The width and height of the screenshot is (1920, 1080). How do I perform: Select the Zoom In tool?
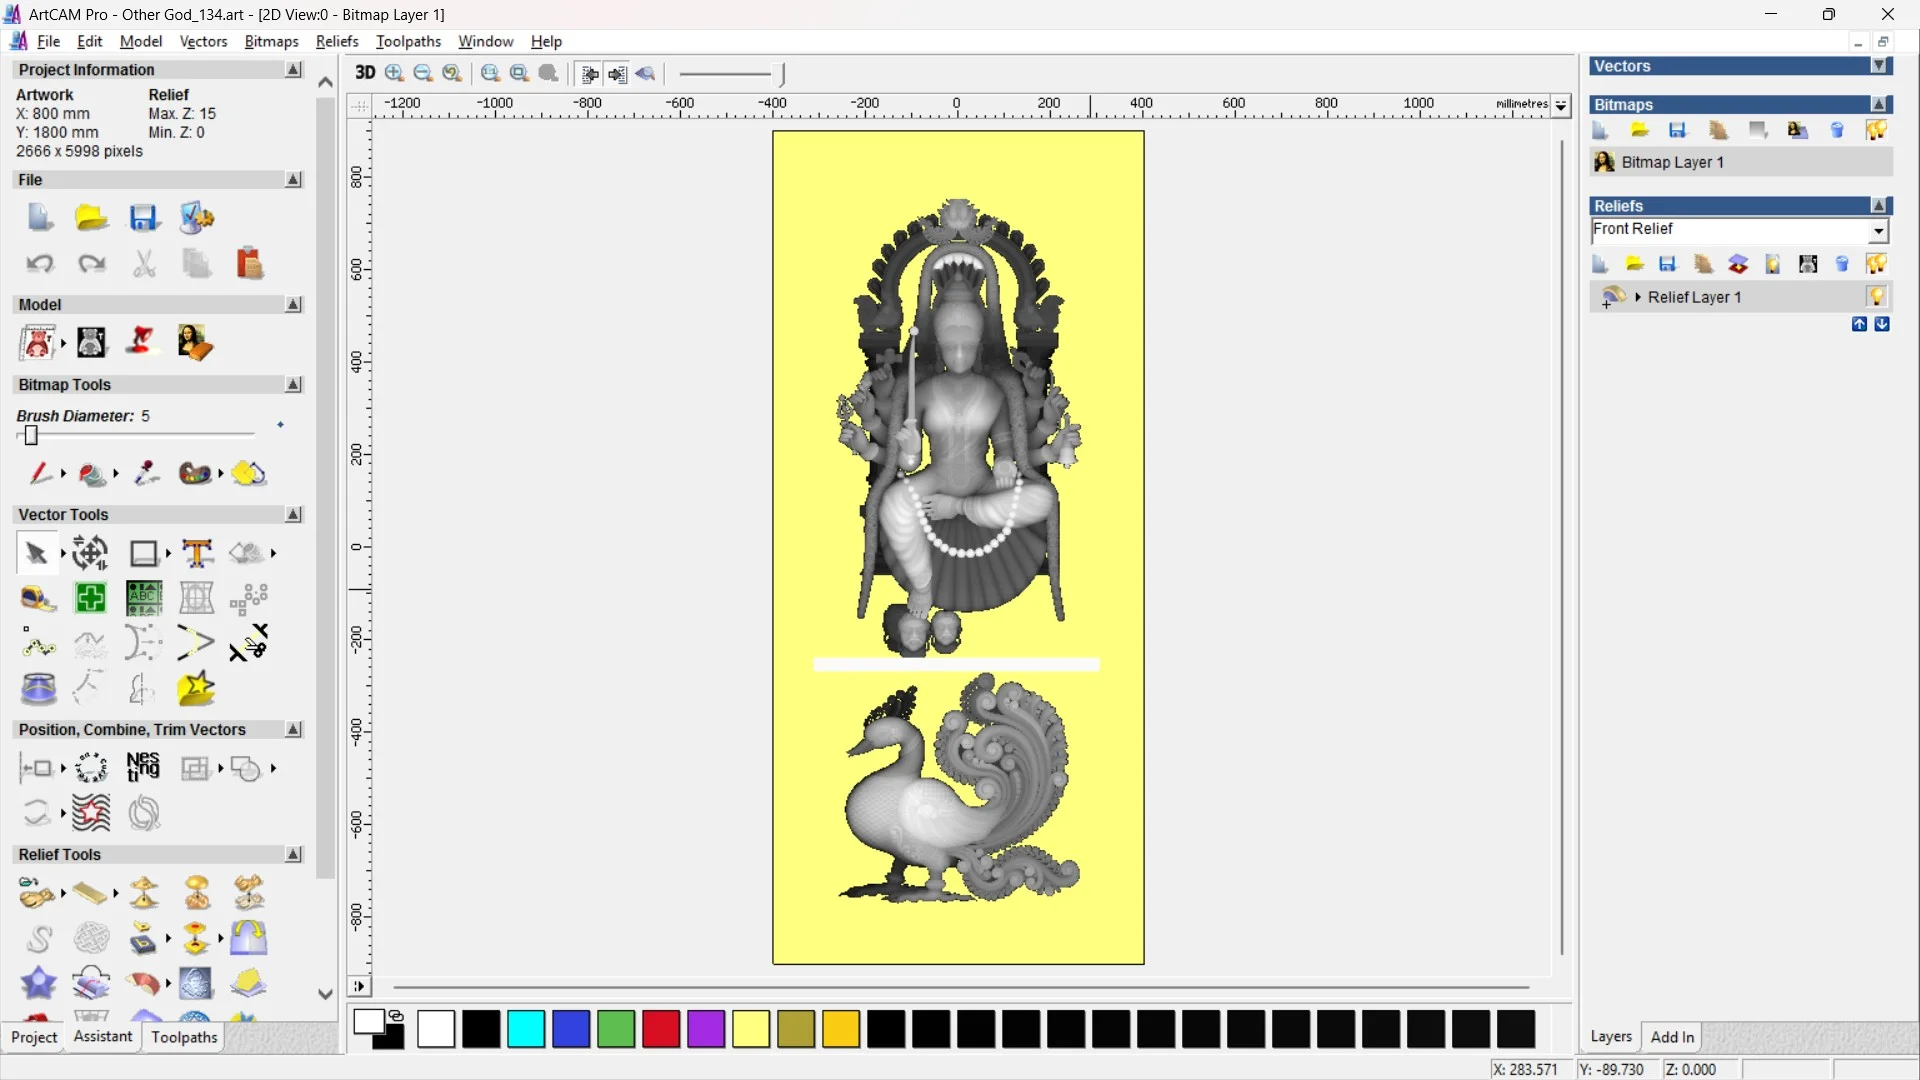pyautogui.click(x=393, y=73)
